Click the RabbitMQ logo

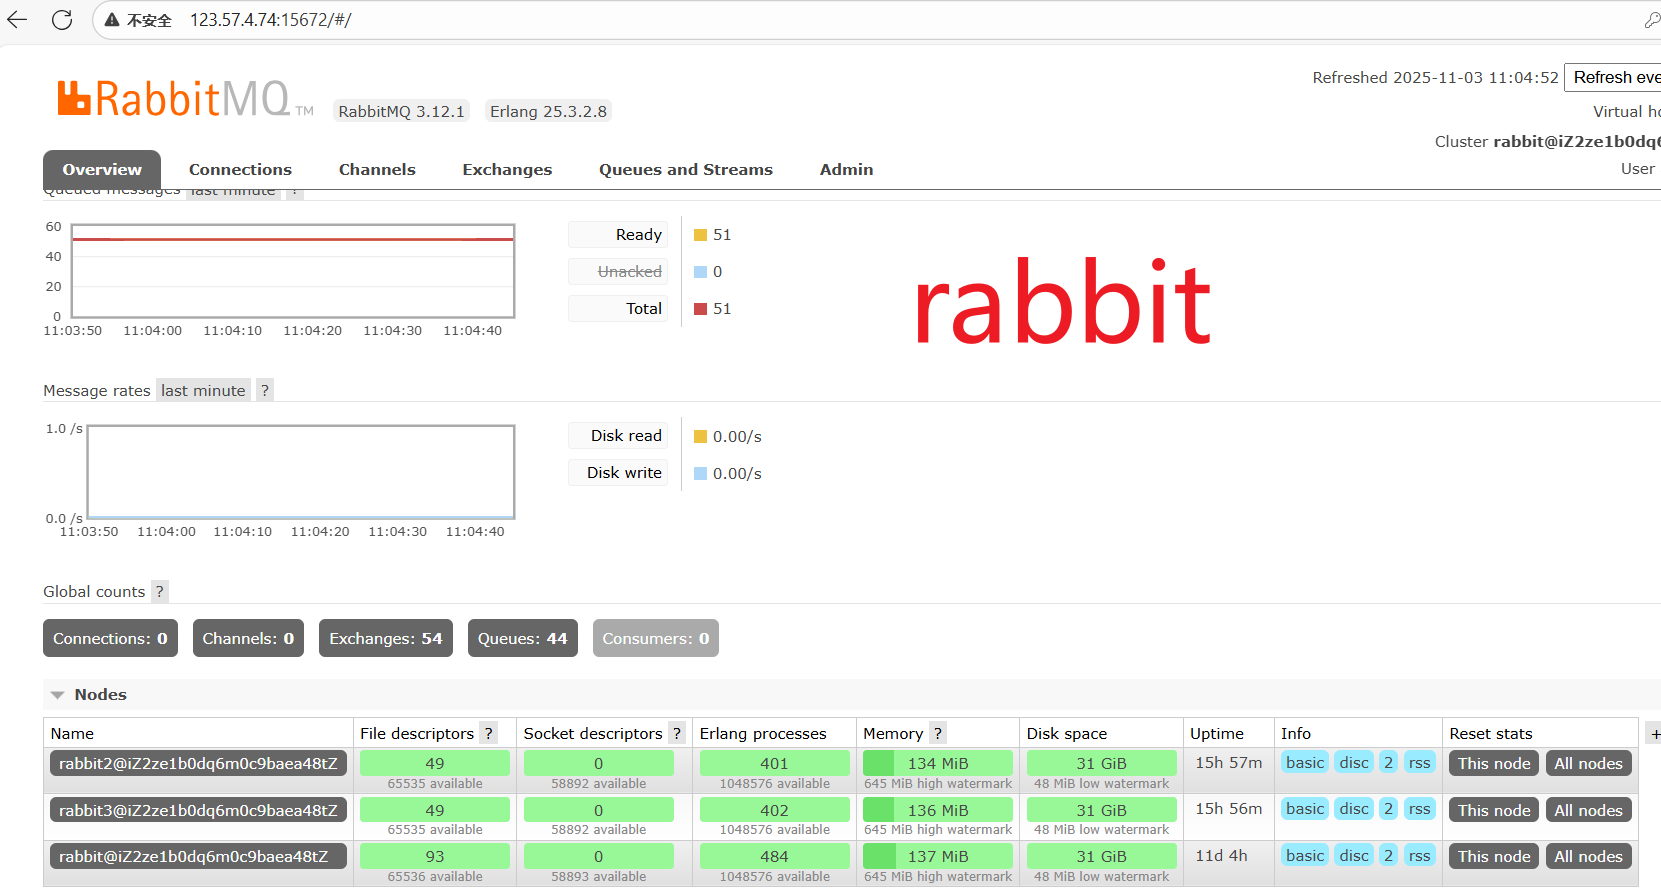pyautogui.click(x=185, y=99)
